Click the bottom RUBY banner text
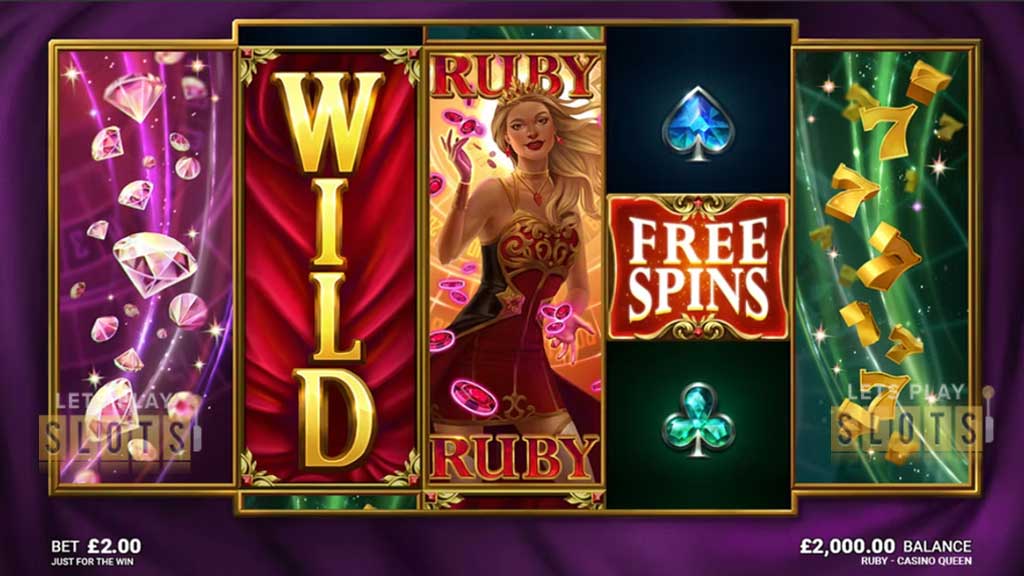The height and width of the screenshot is (576, 1024). [515, 458]
